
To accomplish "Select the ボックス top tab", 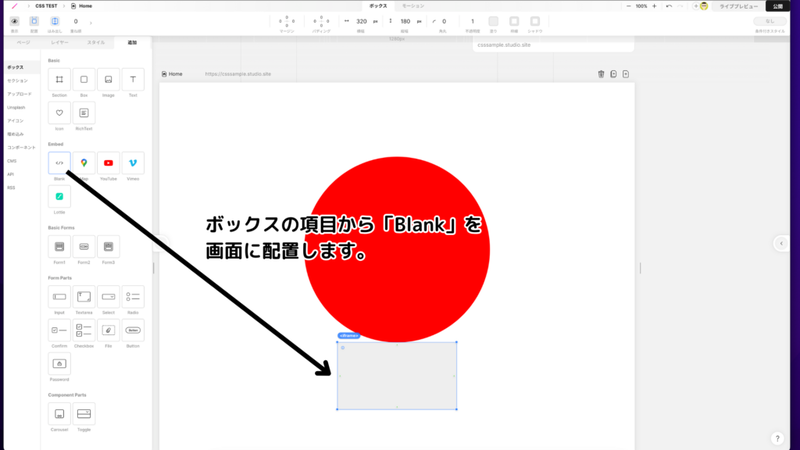I will tap(378, 6).
